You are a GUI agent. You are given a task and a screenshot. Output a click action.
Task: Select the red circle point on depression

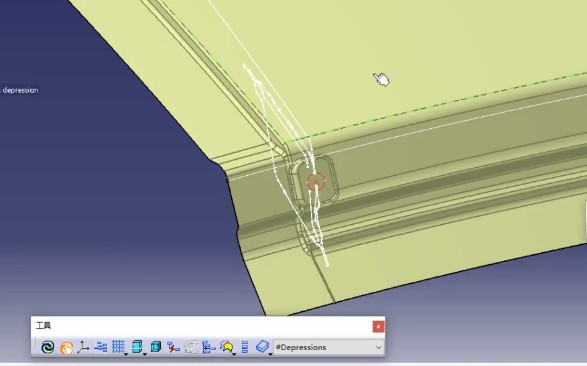(x=316, y=182)
